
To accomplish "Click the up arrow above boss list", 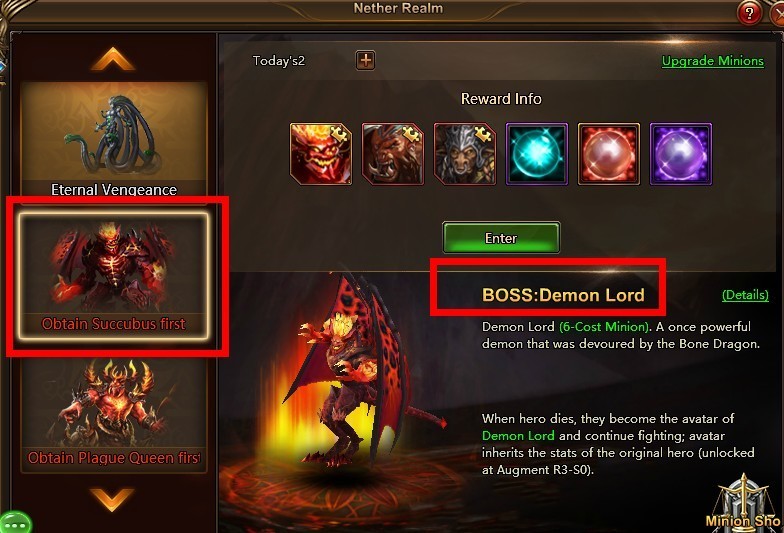I will pyautogui.click(x=113, y=59).
